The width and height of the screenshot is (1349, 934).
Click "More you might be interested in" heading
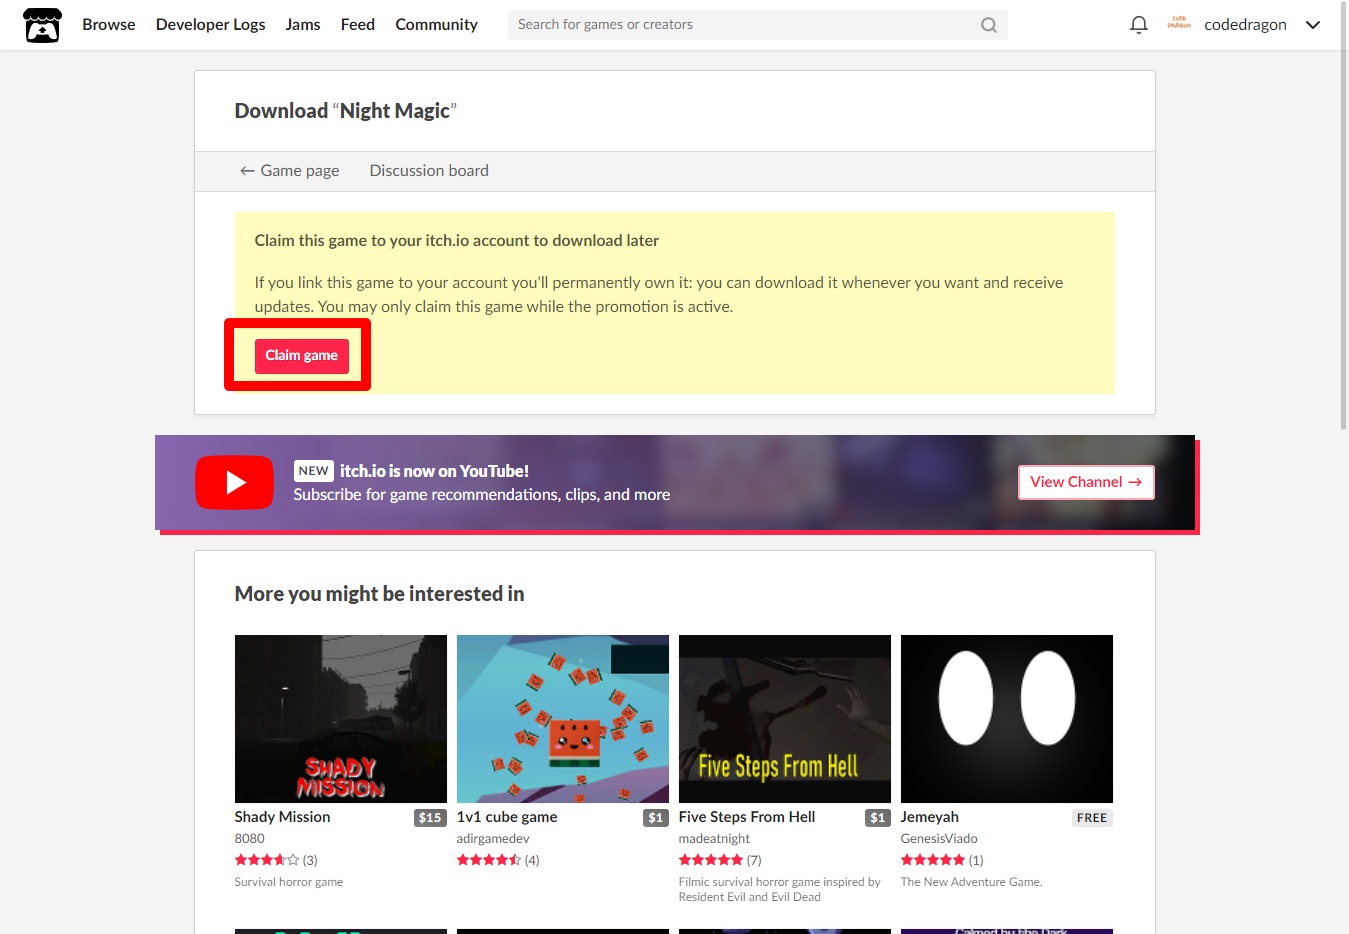pos(379,594)
